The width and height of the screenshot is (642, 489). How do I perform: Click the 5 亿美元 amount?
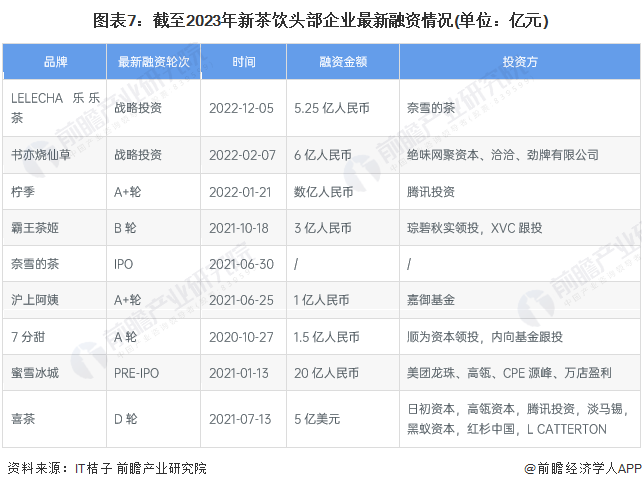[317, 419]
